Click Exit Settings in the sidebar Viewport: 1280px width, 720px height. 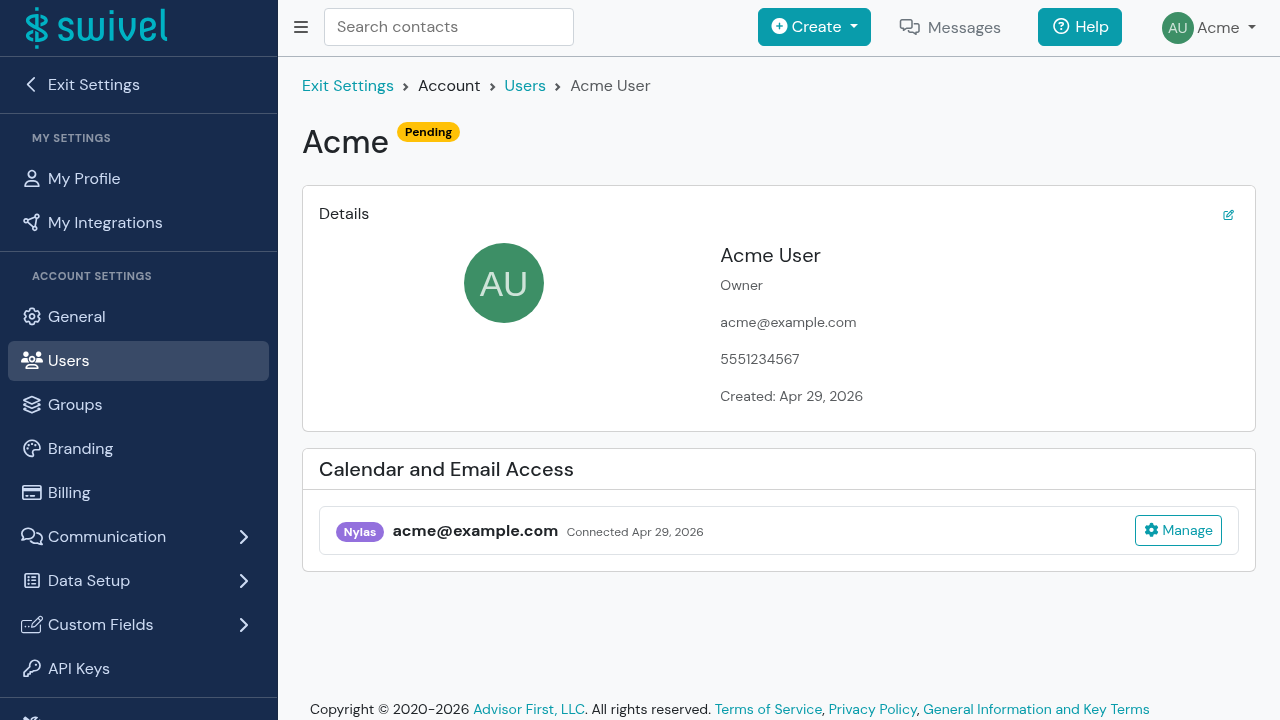pos(138,85)
